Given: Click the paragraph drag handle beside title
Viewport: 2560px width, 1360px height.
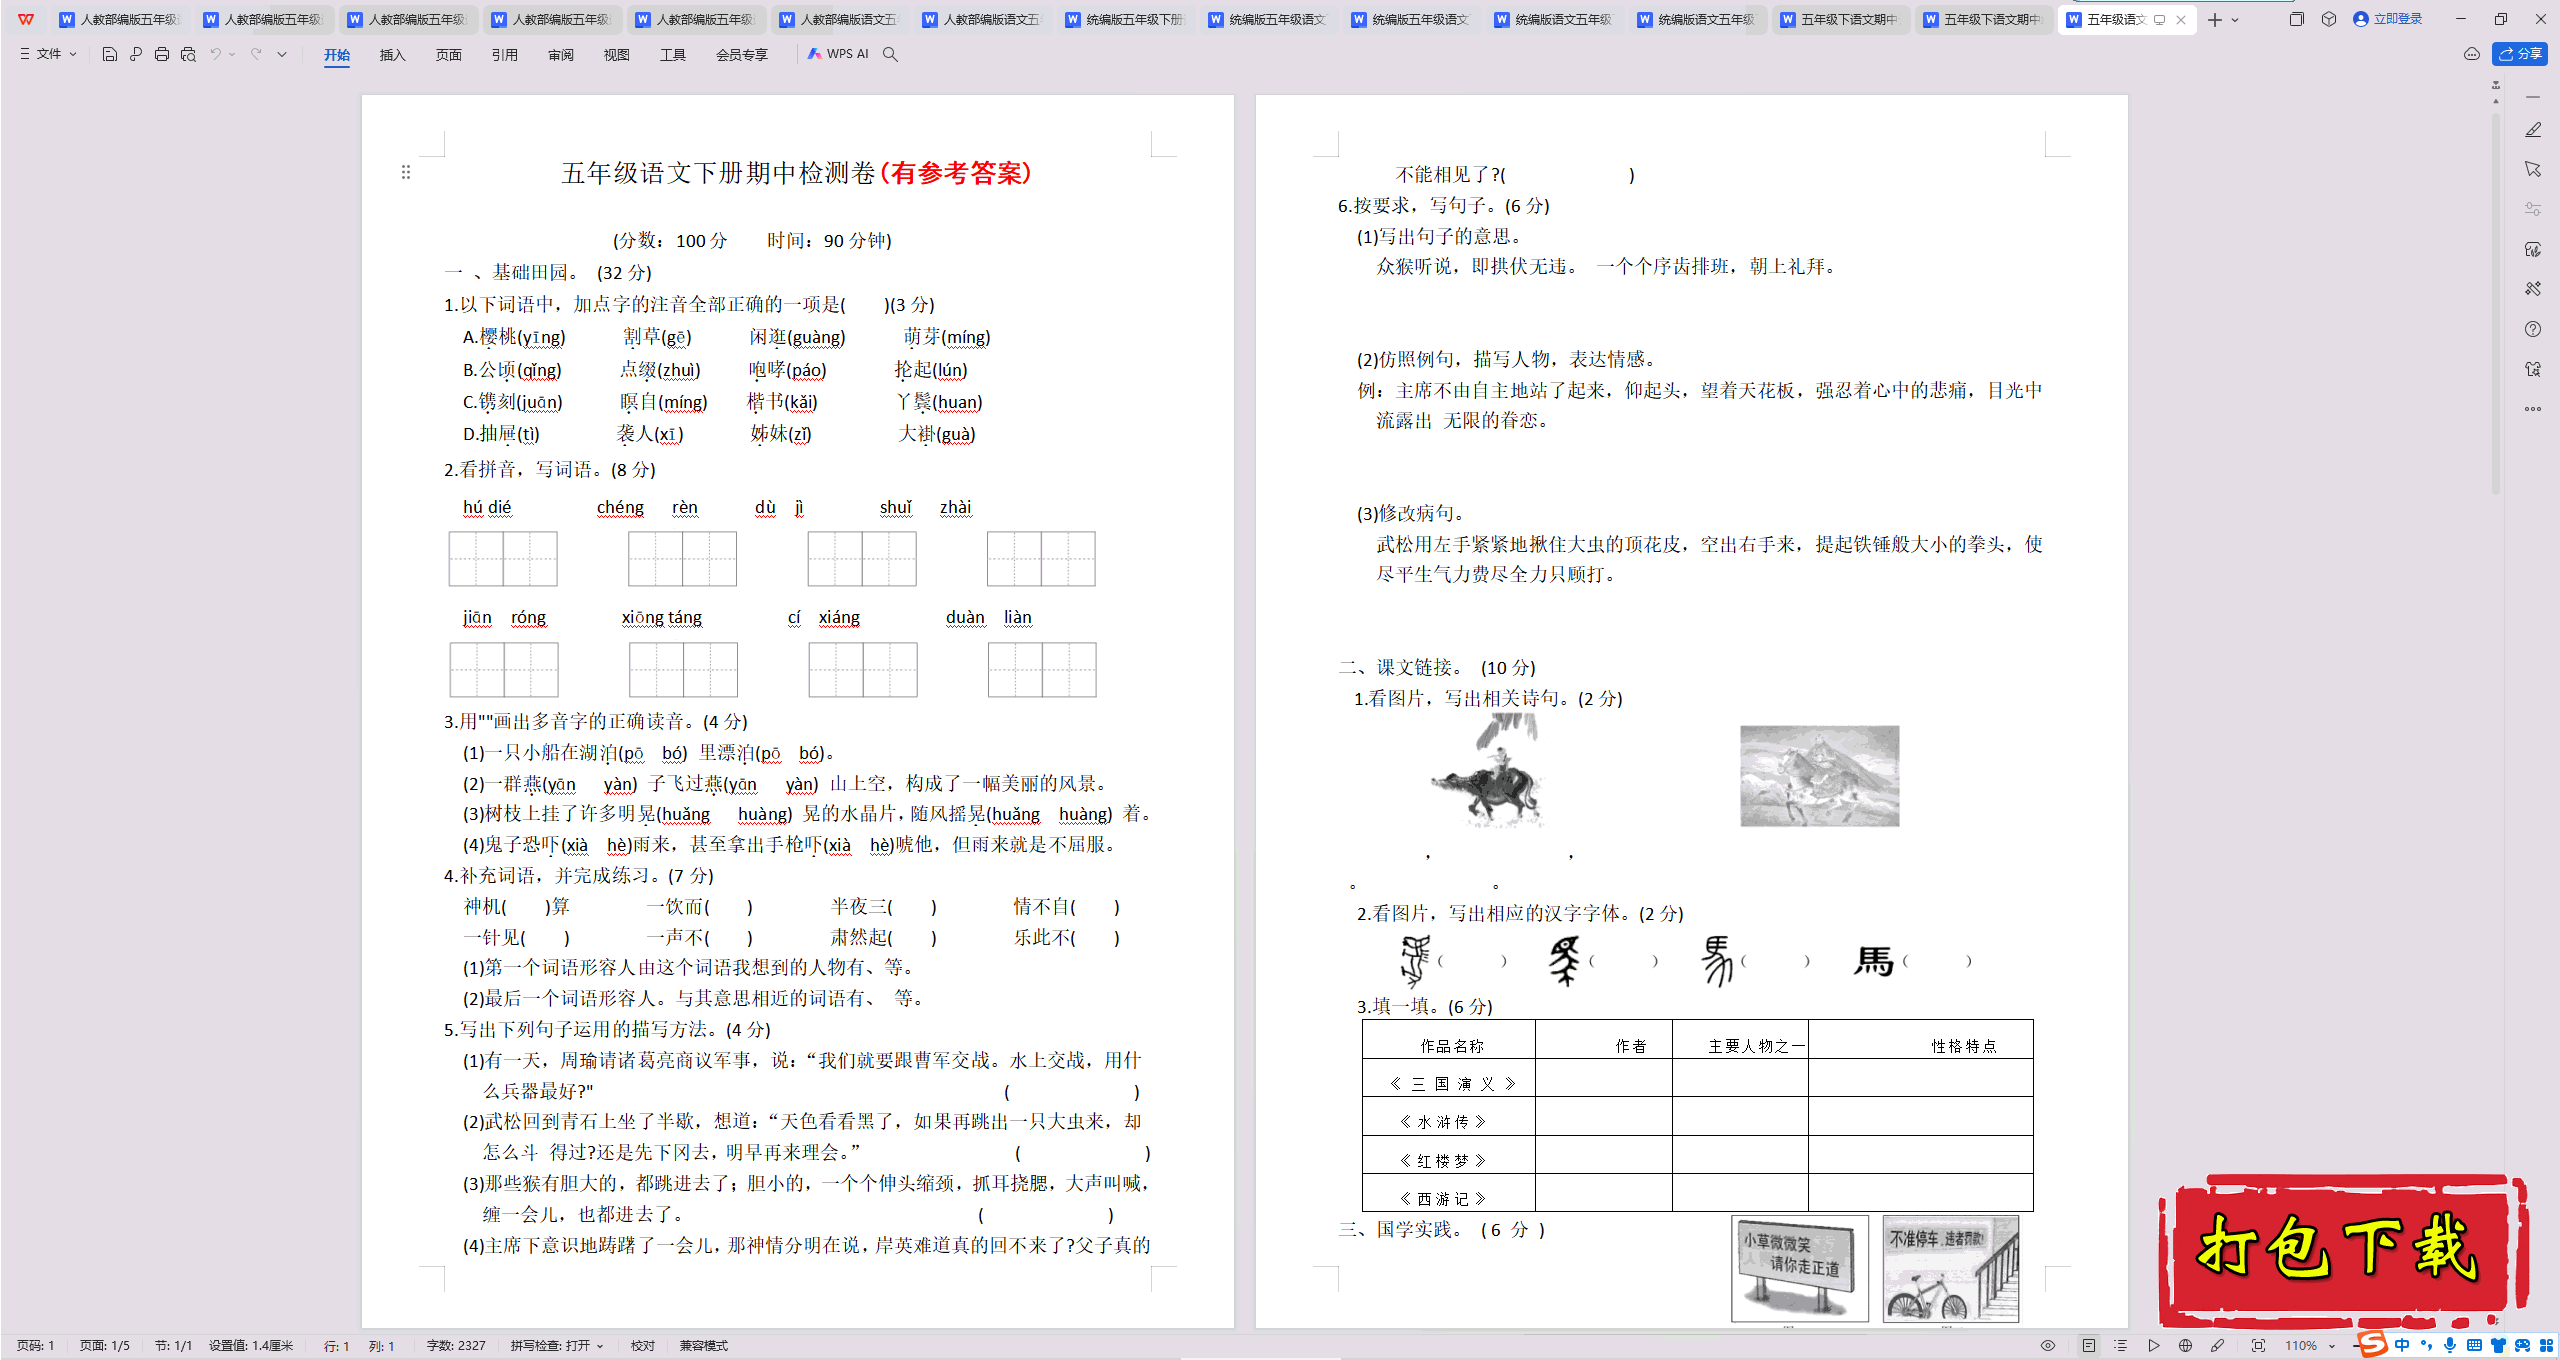Looking at the screenshot, I should coord(406,172).
